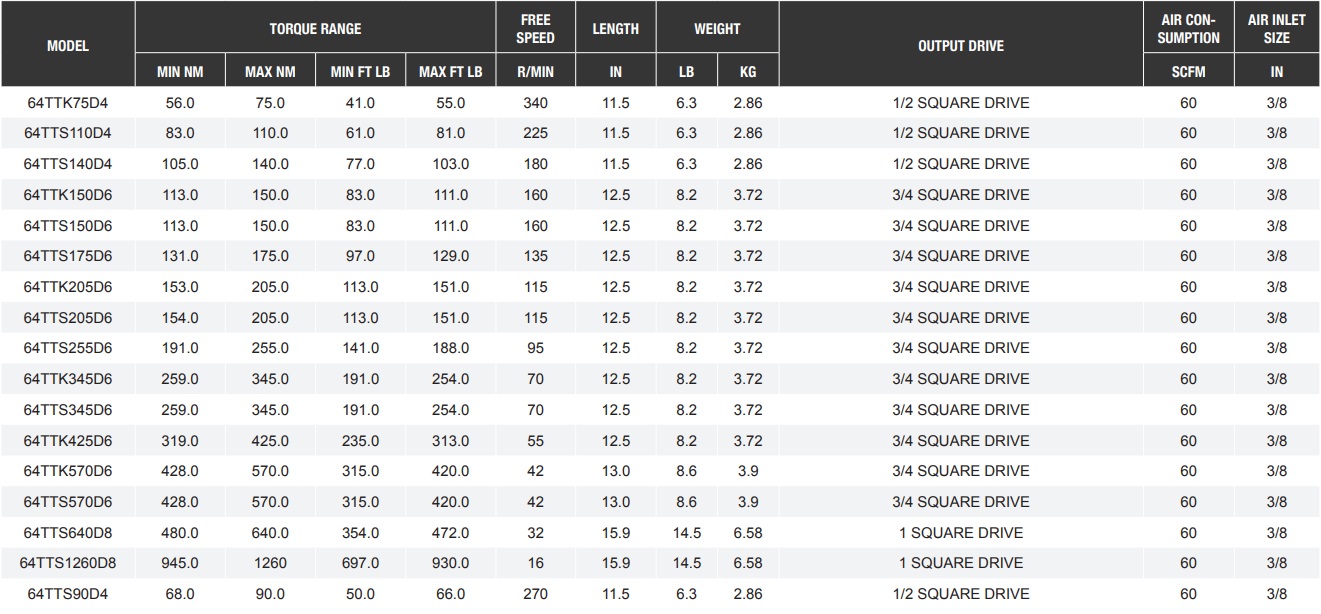Select model 64TTK425D6

68,440
